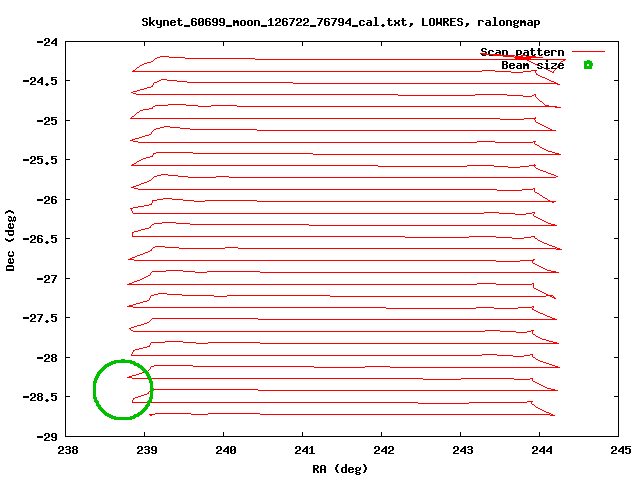Image resolution: width=640 pixels, height=480 pixels.
Task: Click the x-axis tick label 242
Action: click(x=384, y=450)
